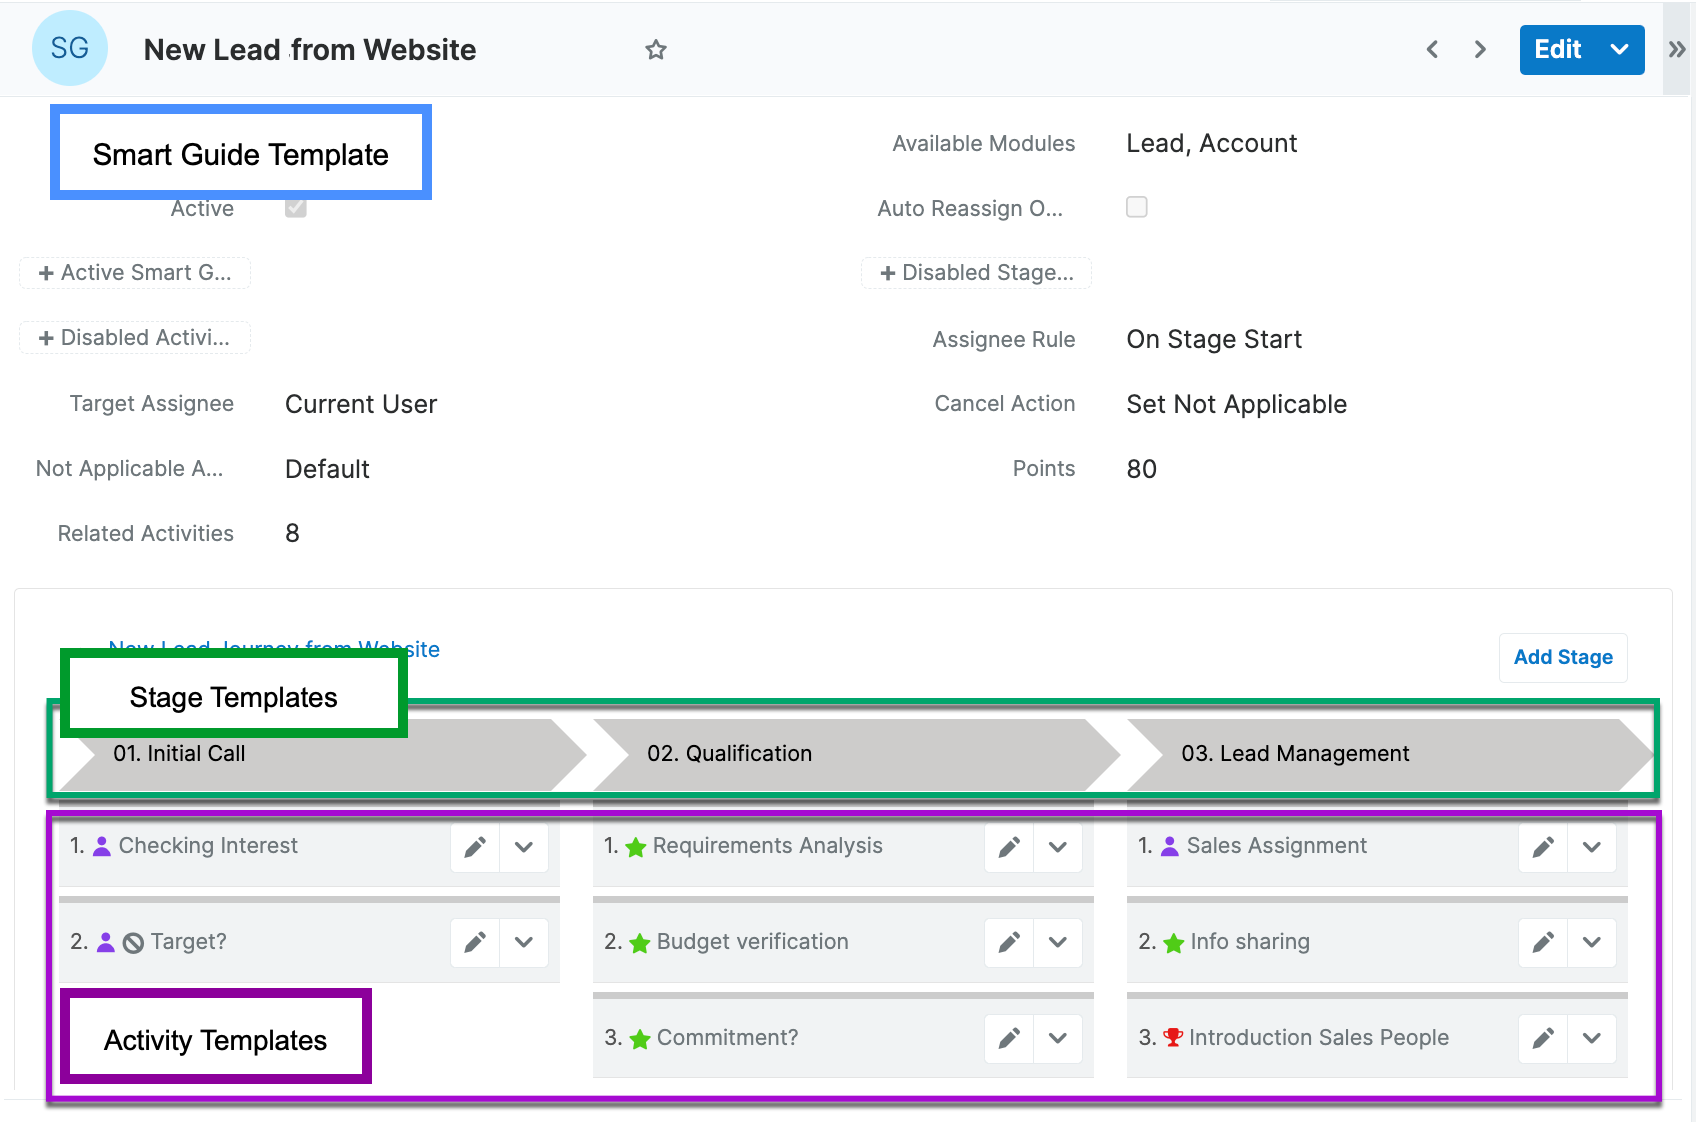Click the SG avatar icon

coord(69,48)
